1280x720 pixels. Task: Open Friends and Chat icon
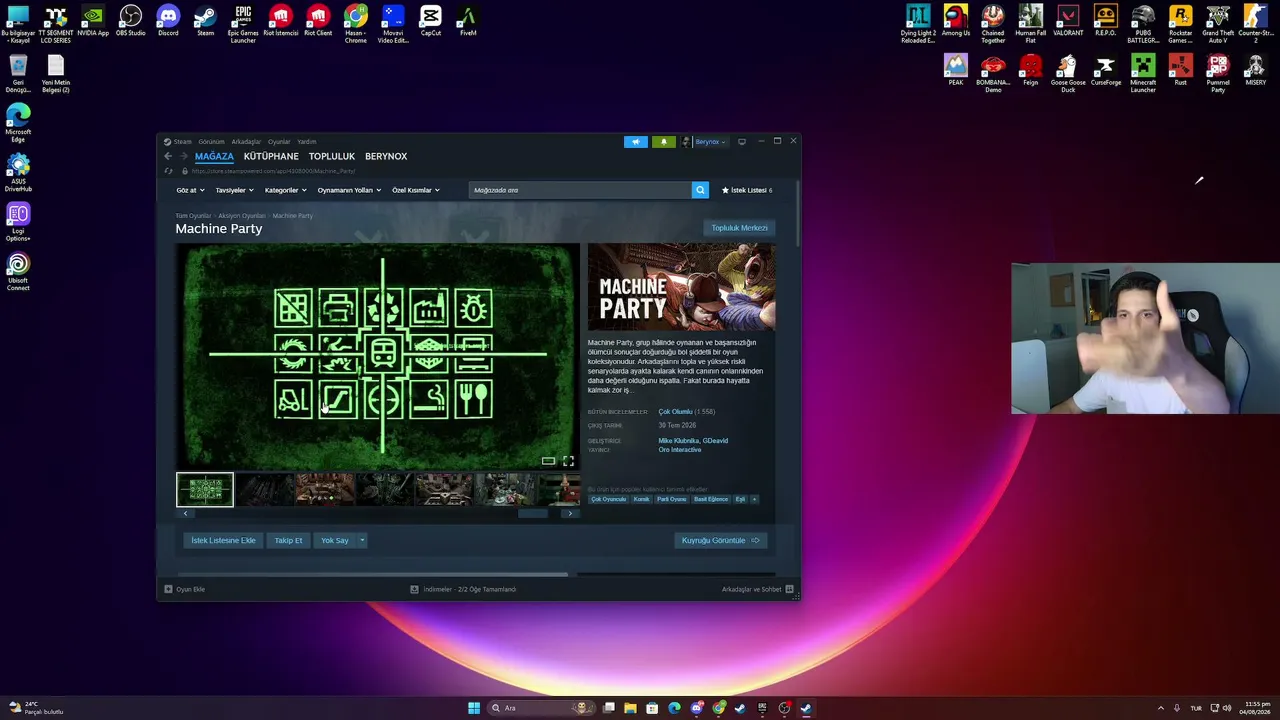coord(790,589)
